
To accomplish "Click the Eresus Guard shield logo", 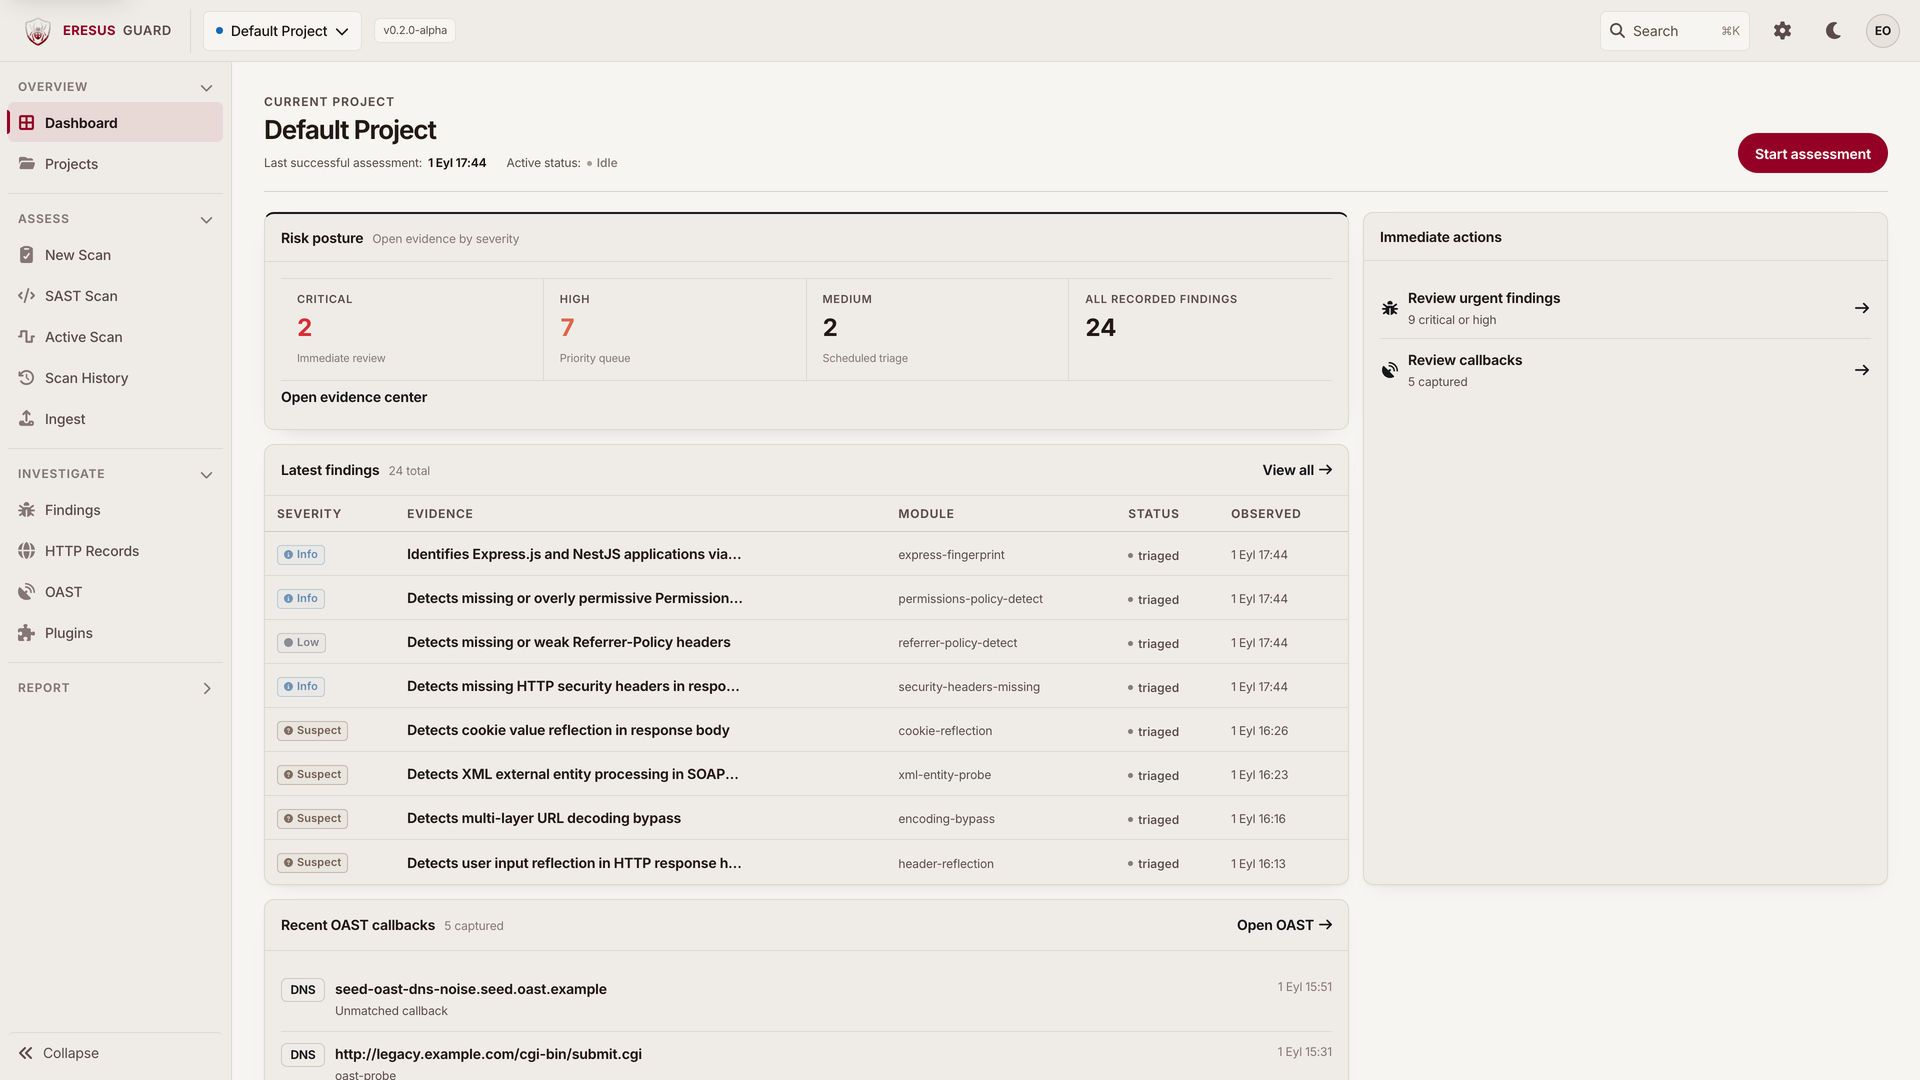I will [38, 31].
